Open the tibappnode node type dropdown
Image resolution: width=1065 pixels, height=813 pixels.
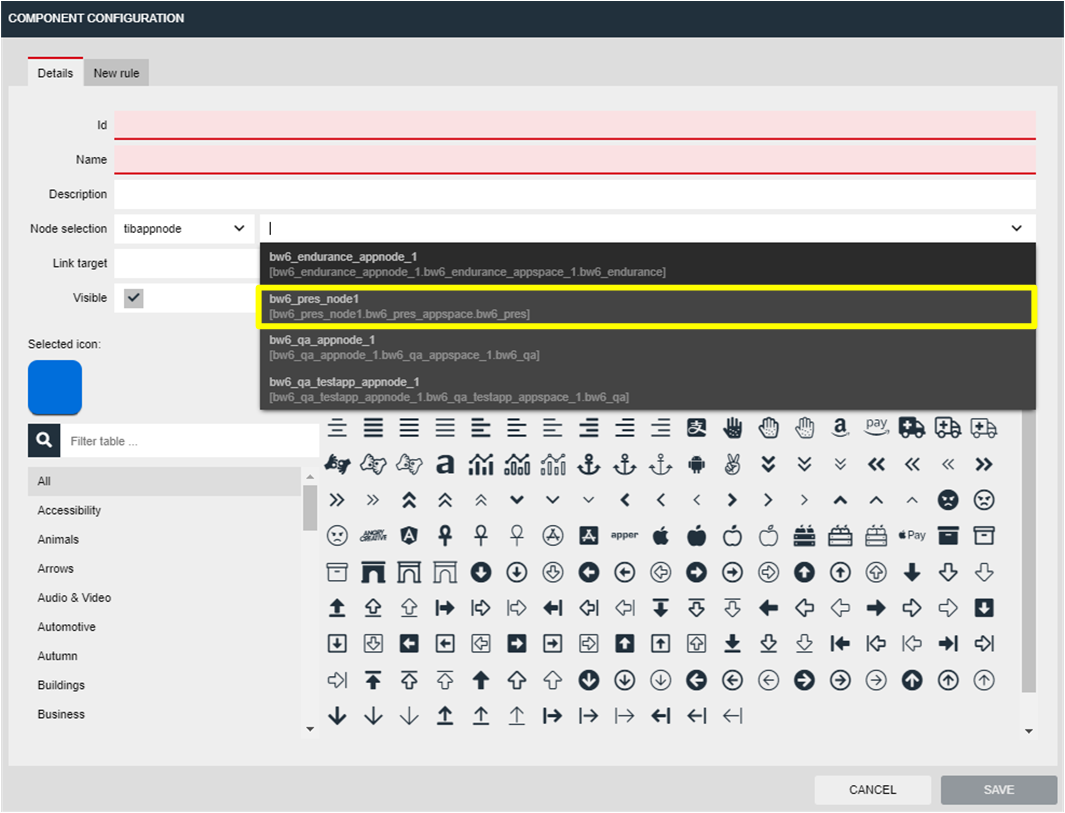(x=184, y=228)
